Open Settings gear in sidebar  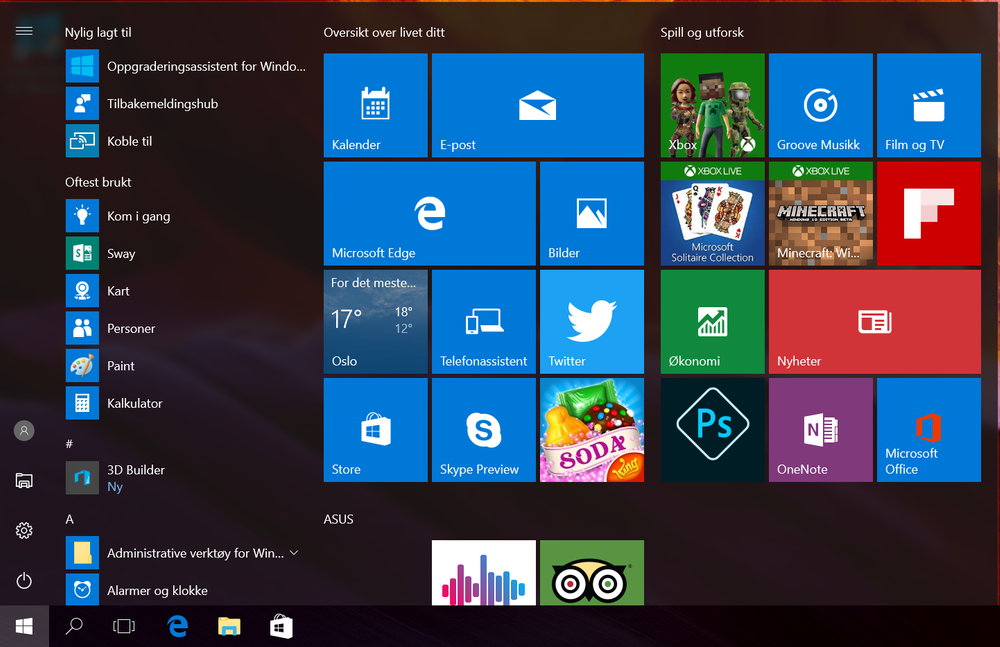(x=24, y=530)
